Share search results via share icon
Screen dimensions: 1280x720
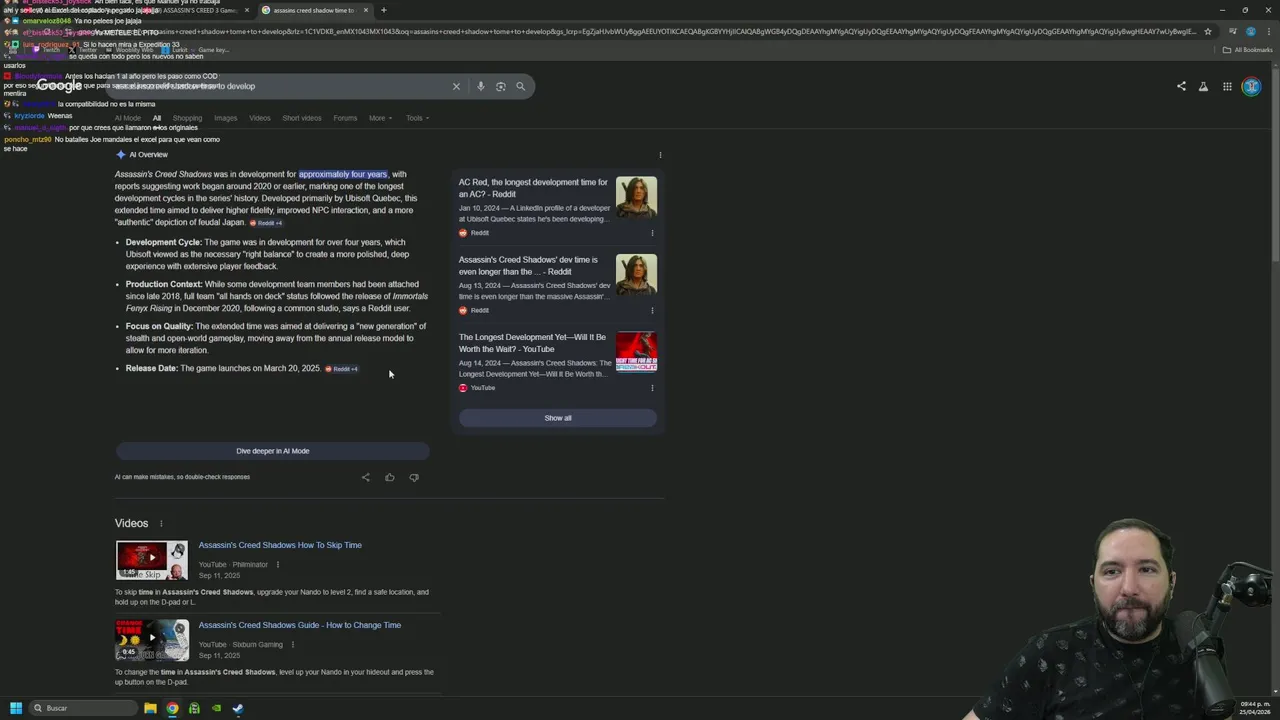[1181, 86]
